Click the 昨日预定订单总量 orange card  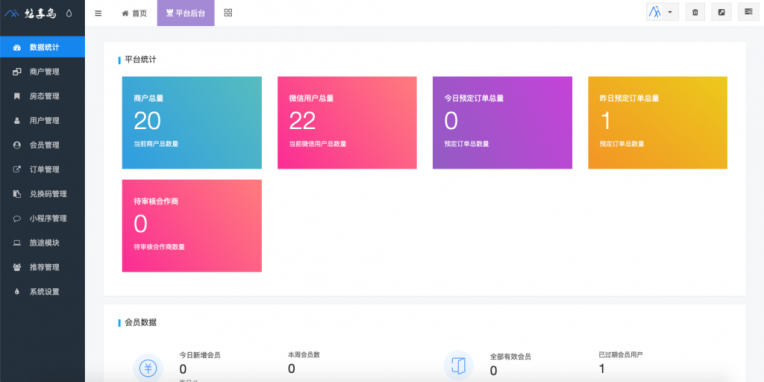[x=657, y=122]
